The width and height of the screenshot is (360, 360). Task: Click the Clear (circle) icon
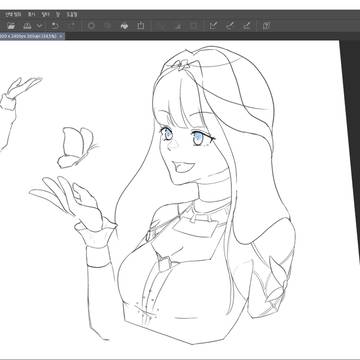point(91,26)
